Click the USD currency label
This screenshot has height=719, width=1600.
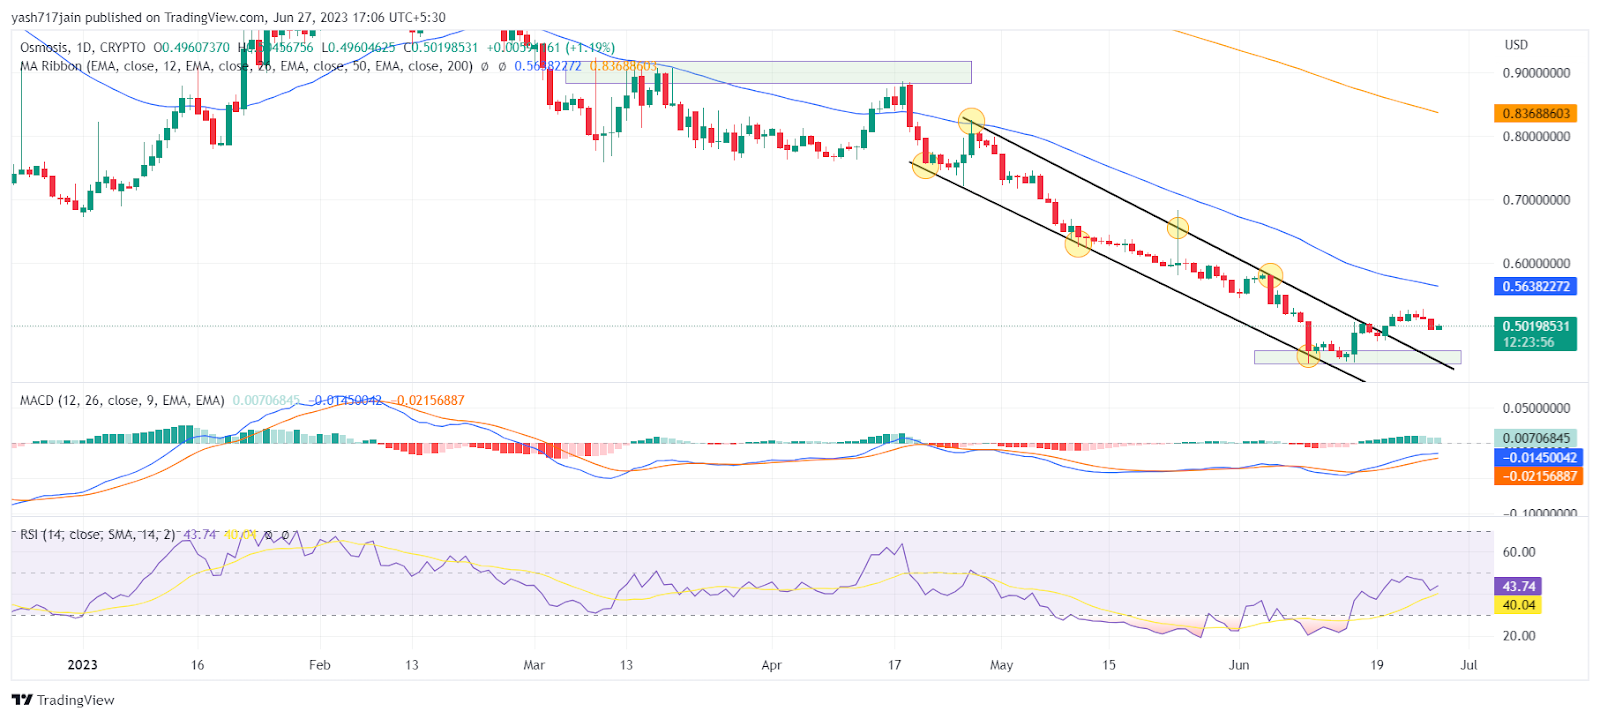coord(1516,45)
